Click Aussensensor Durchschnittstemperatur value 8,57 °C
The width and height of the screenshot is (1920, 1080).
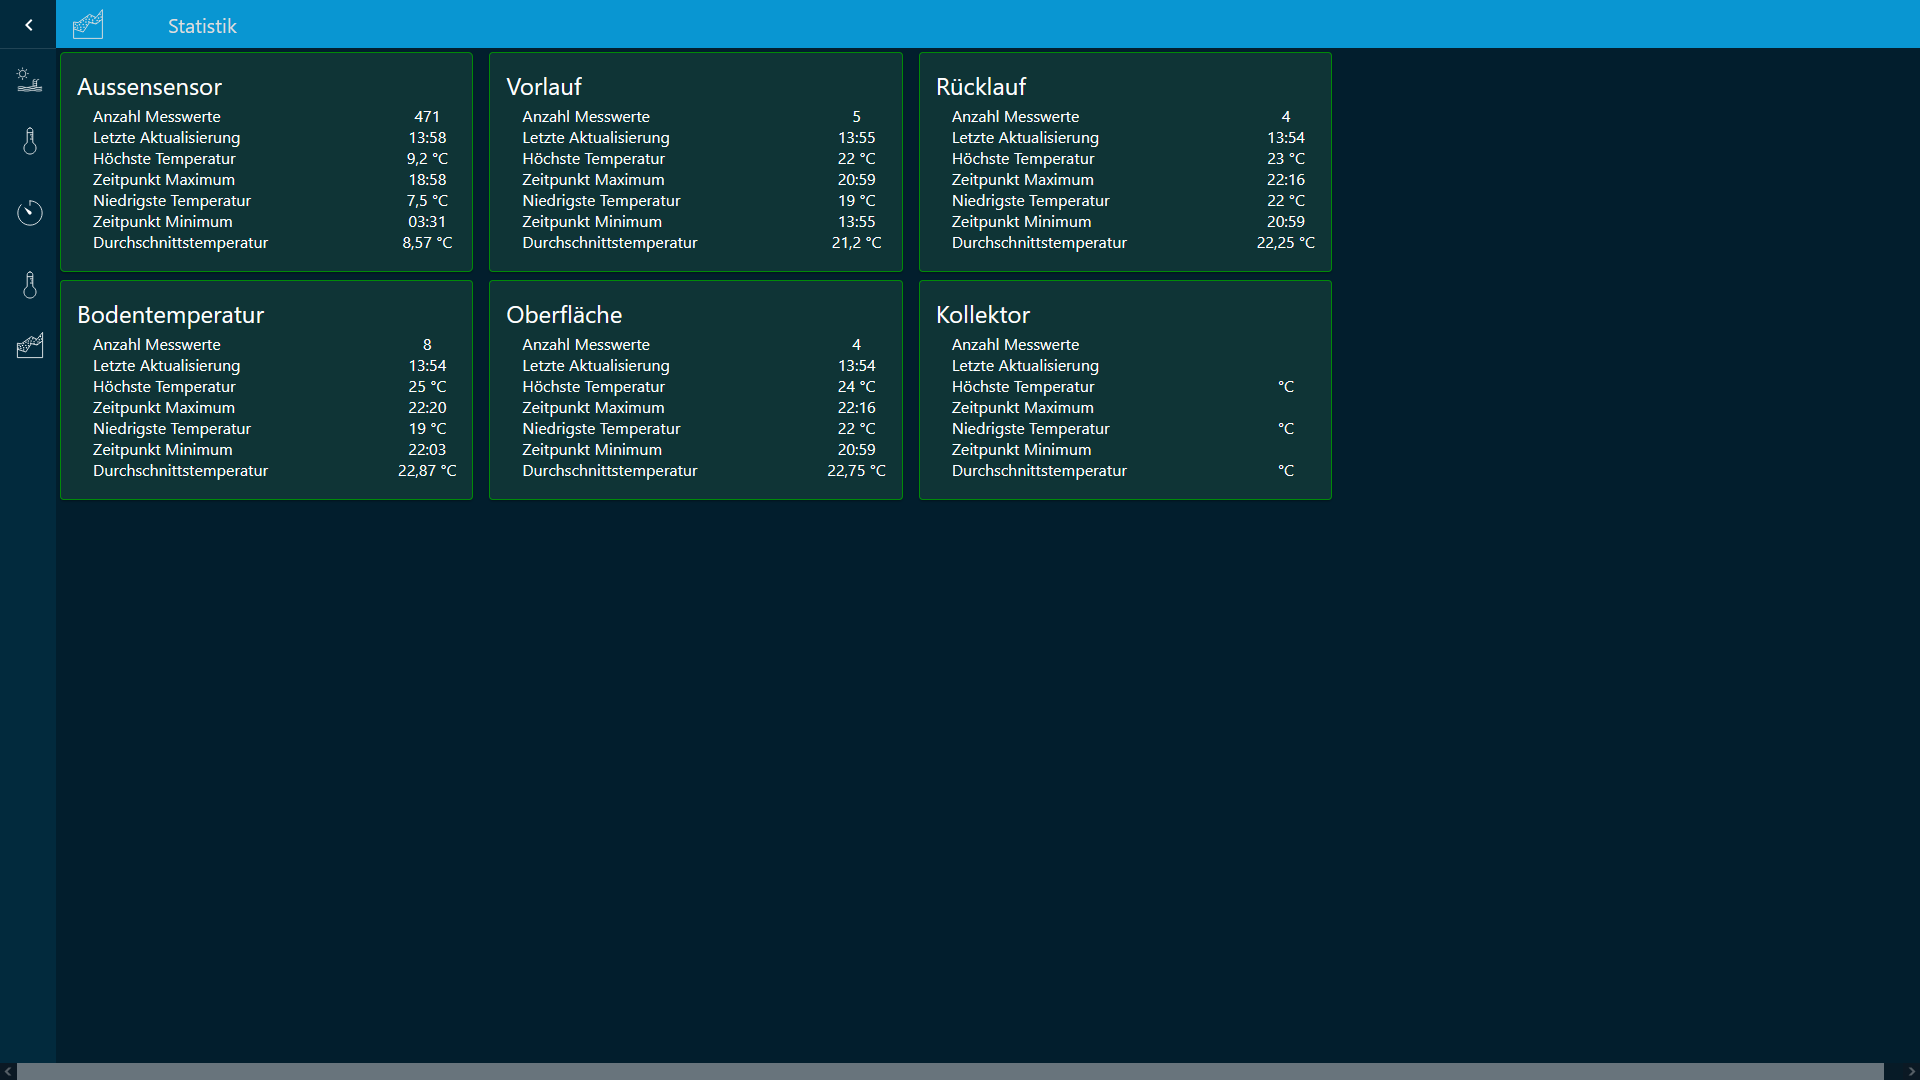click(x=427, y=243)
